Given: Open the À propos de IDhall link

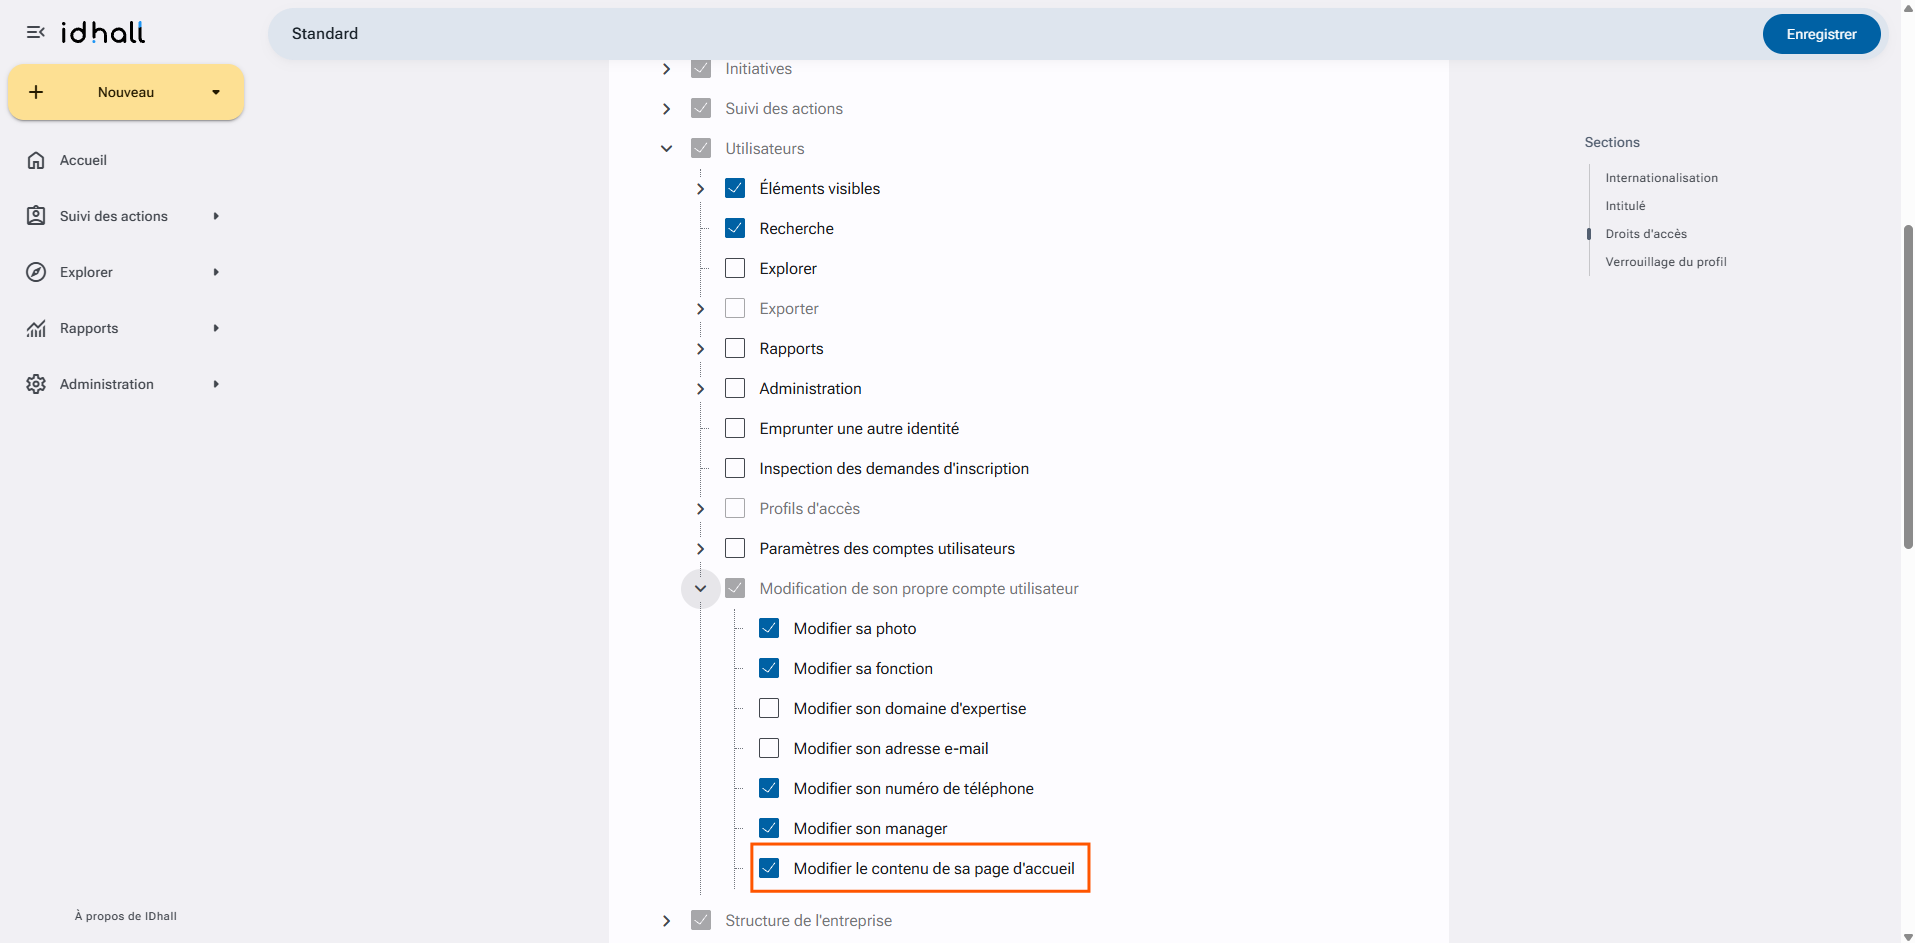Looking at the screenshot, I should (x=126, y=916).
